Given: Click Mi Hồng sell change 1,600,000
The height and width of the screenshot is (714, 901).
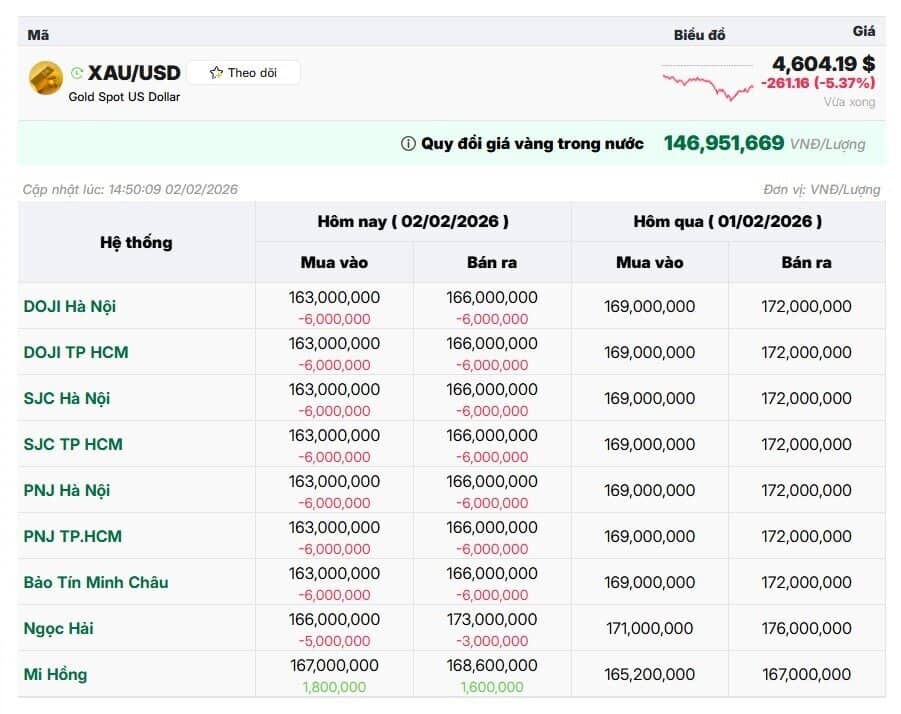Looking at the screenshot, I should (492, 687).
